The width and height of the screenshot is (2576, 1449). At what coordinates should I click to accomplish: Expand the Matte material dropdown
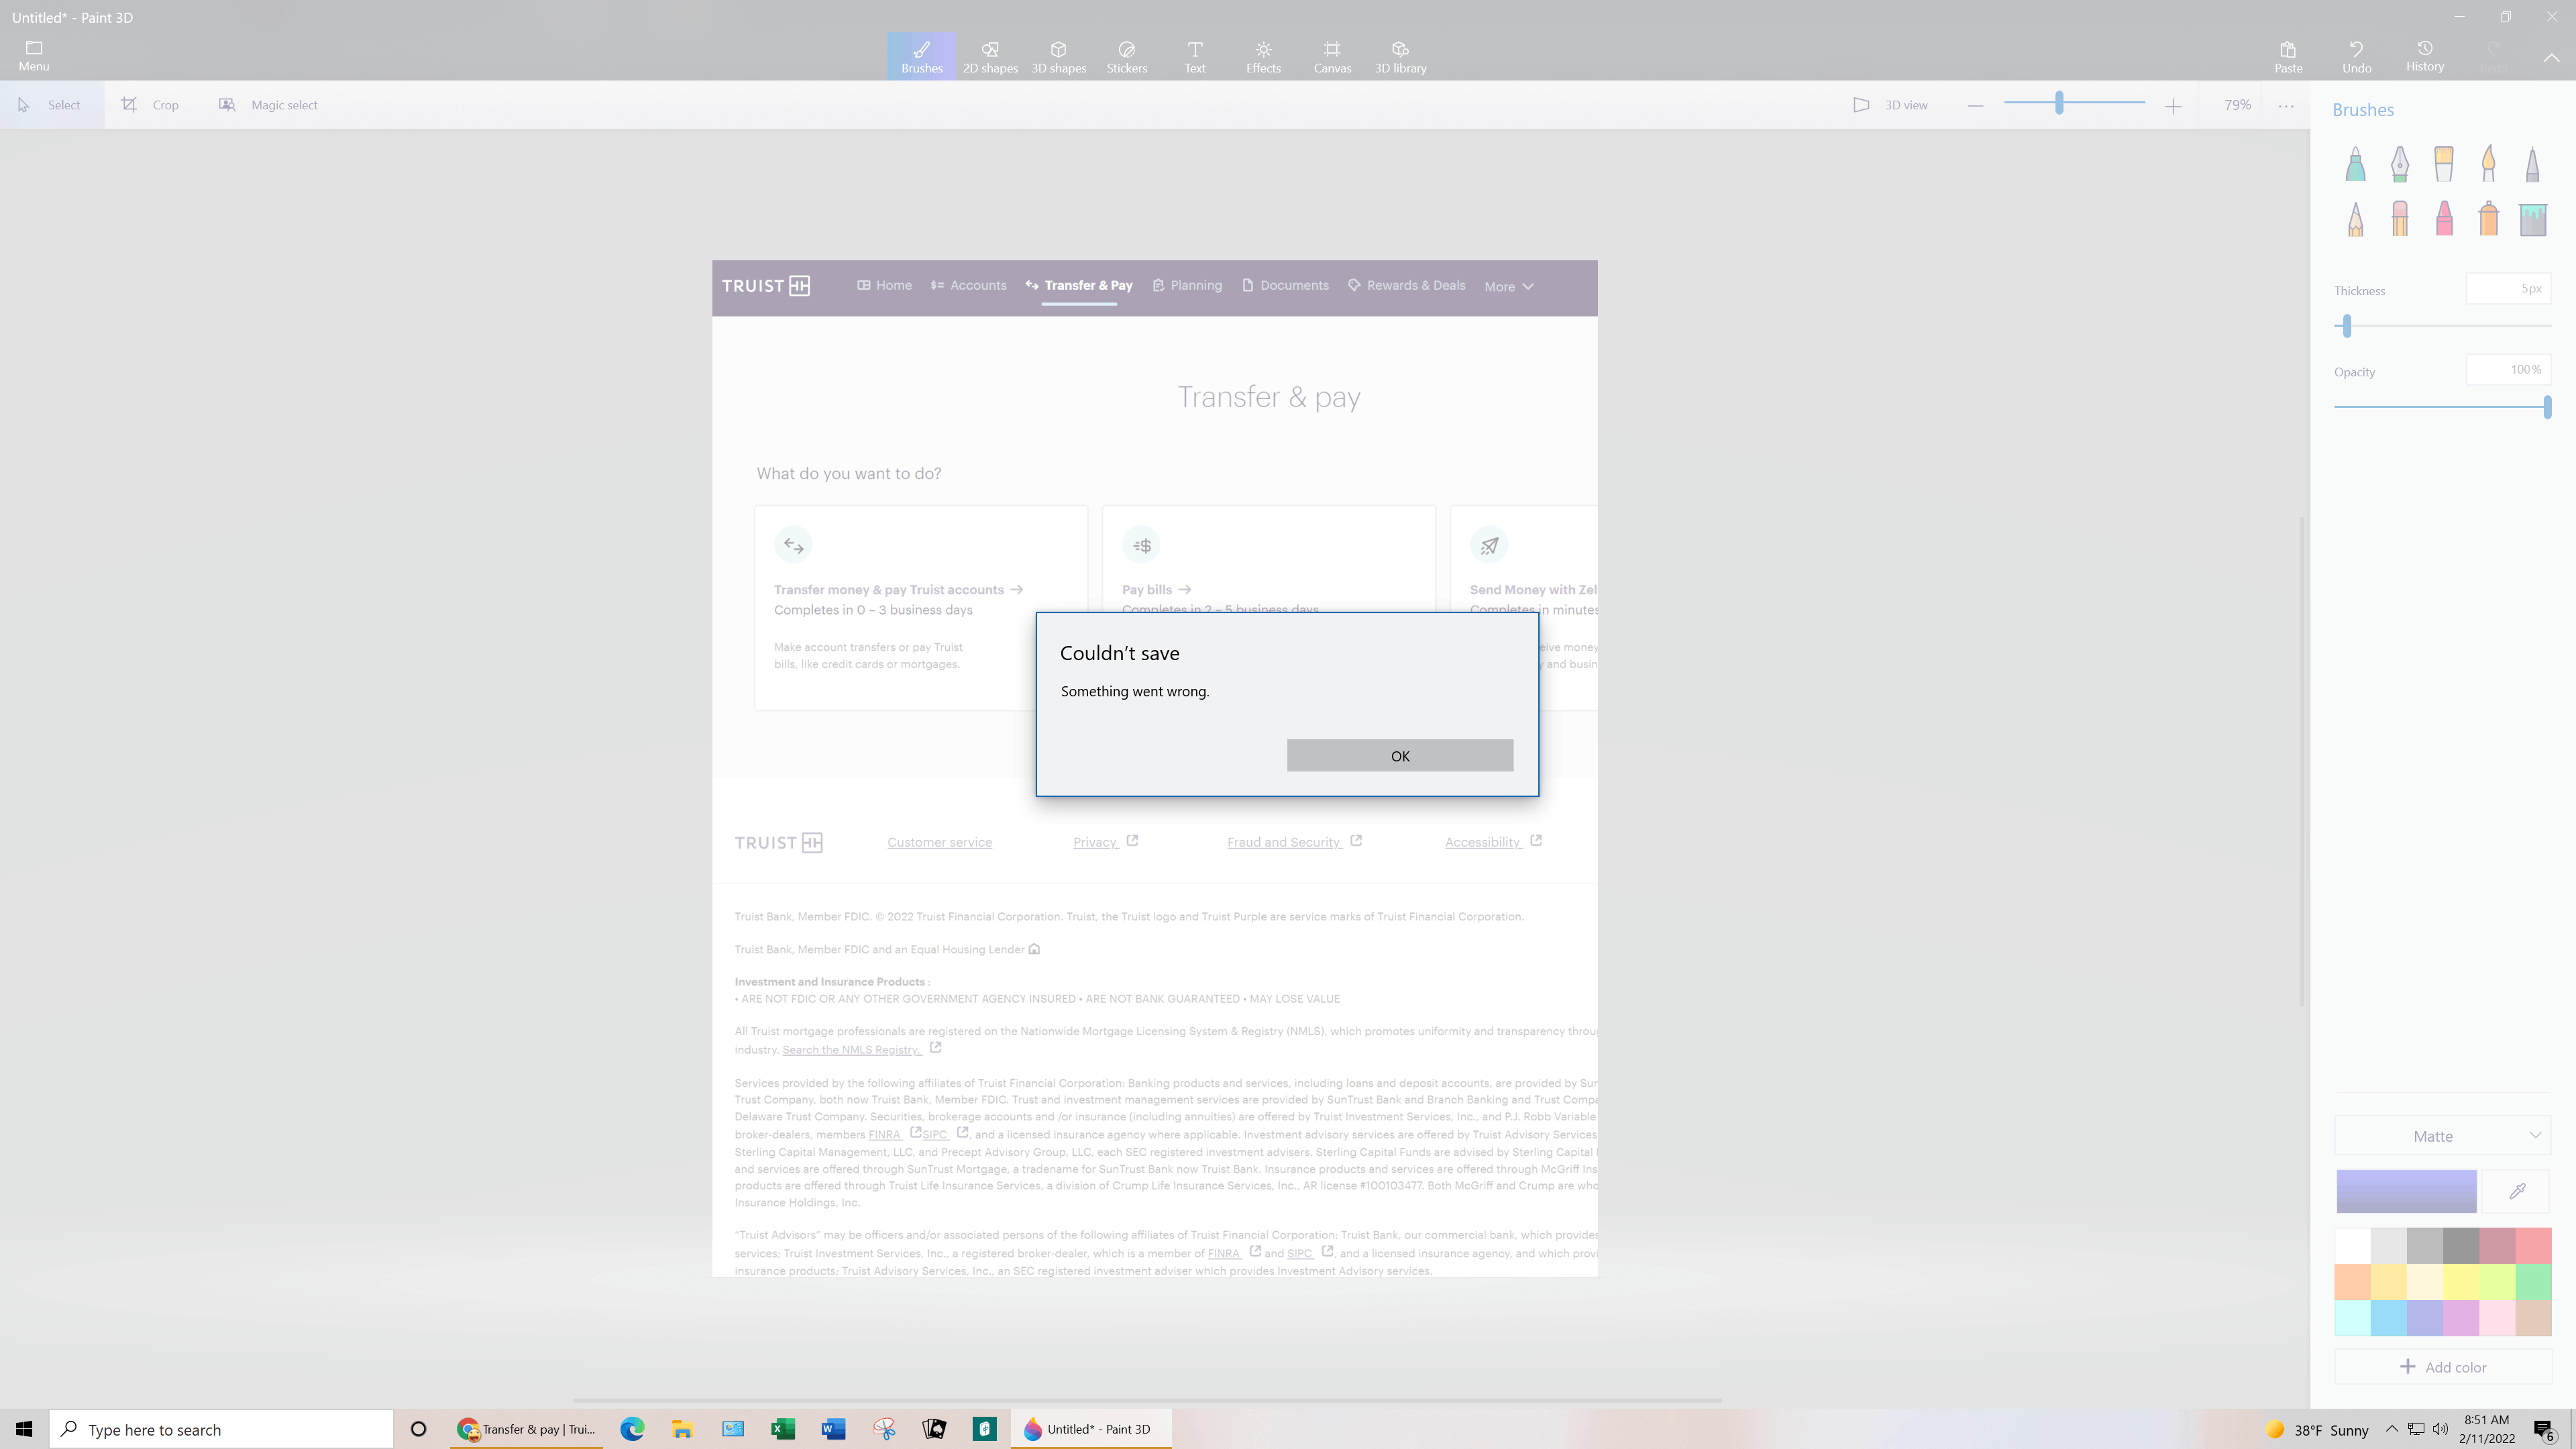click(2442, 1136)
